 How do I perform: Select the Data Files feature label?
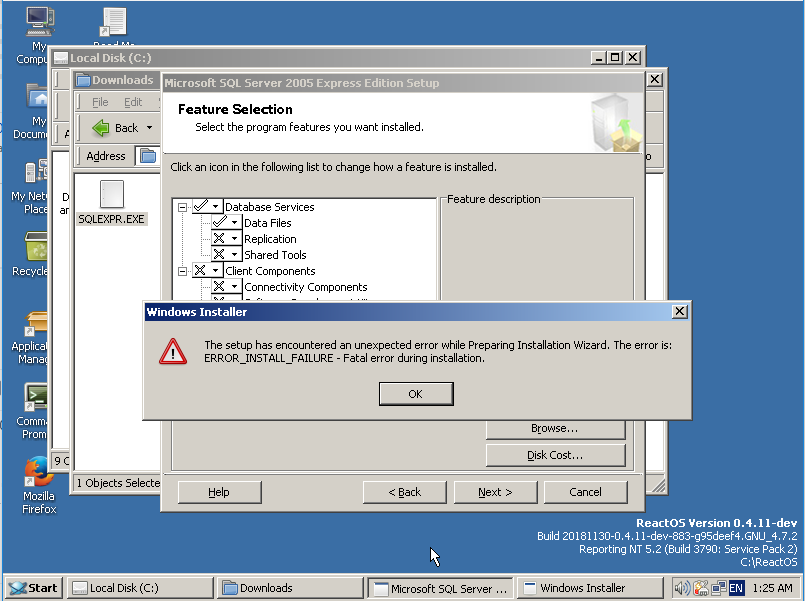tap(267, 223)
